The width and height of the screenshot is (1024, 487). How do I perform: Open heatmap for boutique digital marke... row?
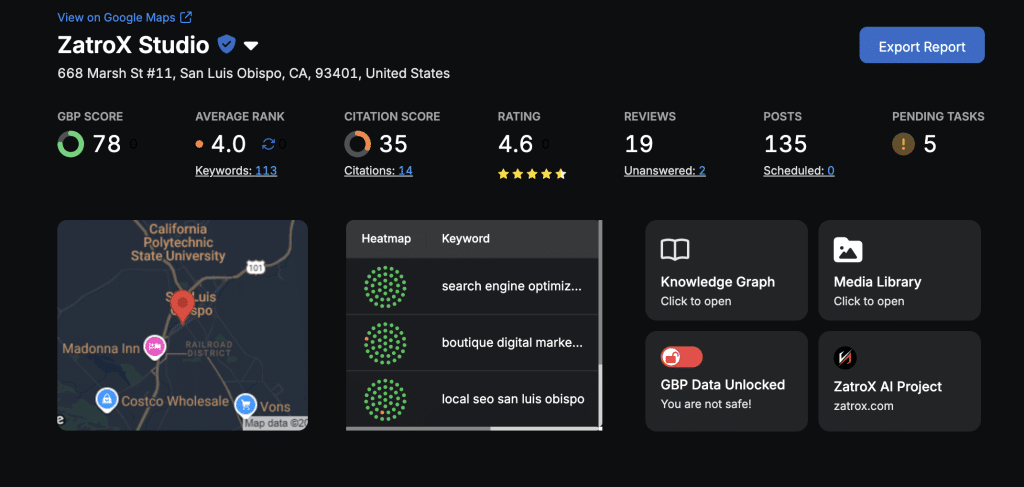pyautogui.click(x=385, y=343)
